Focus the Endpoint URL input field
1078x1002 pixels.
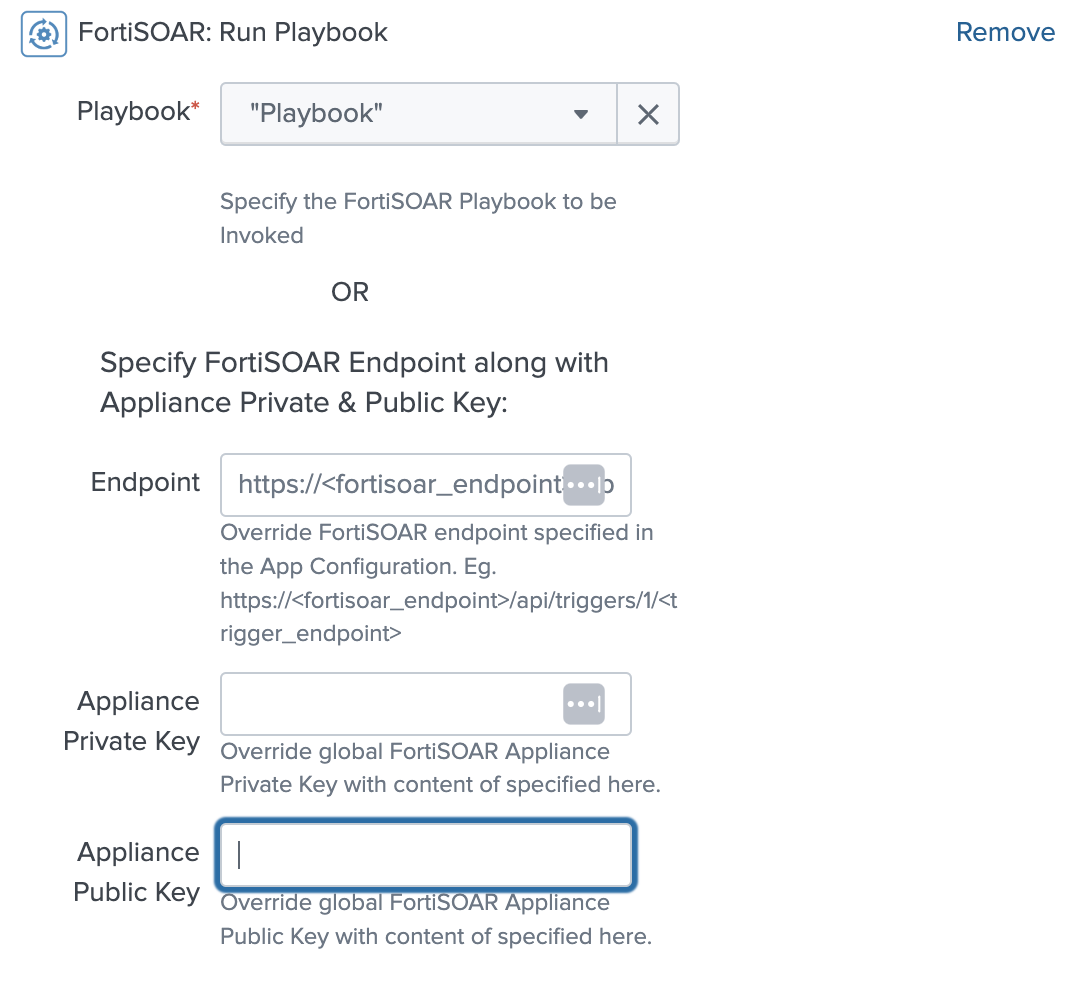[x=395, y=485]
